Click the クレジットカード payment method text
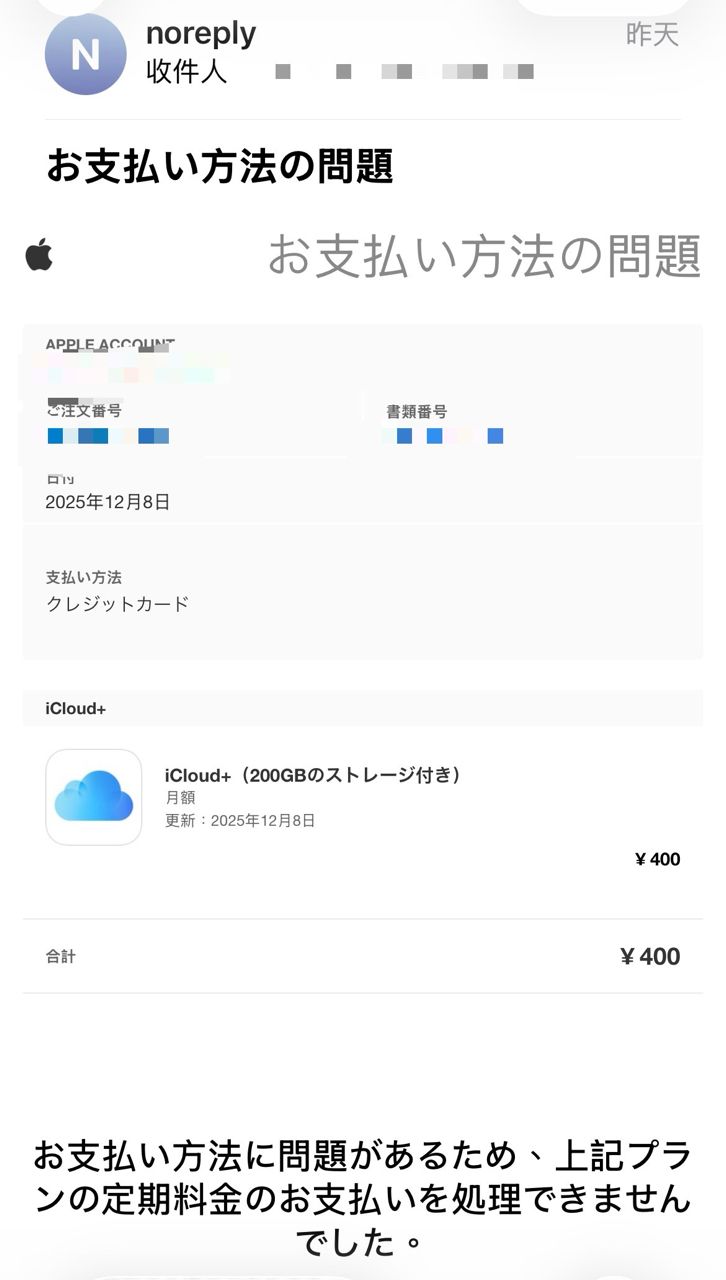The image size is (726, 1280). click(118, 604)
